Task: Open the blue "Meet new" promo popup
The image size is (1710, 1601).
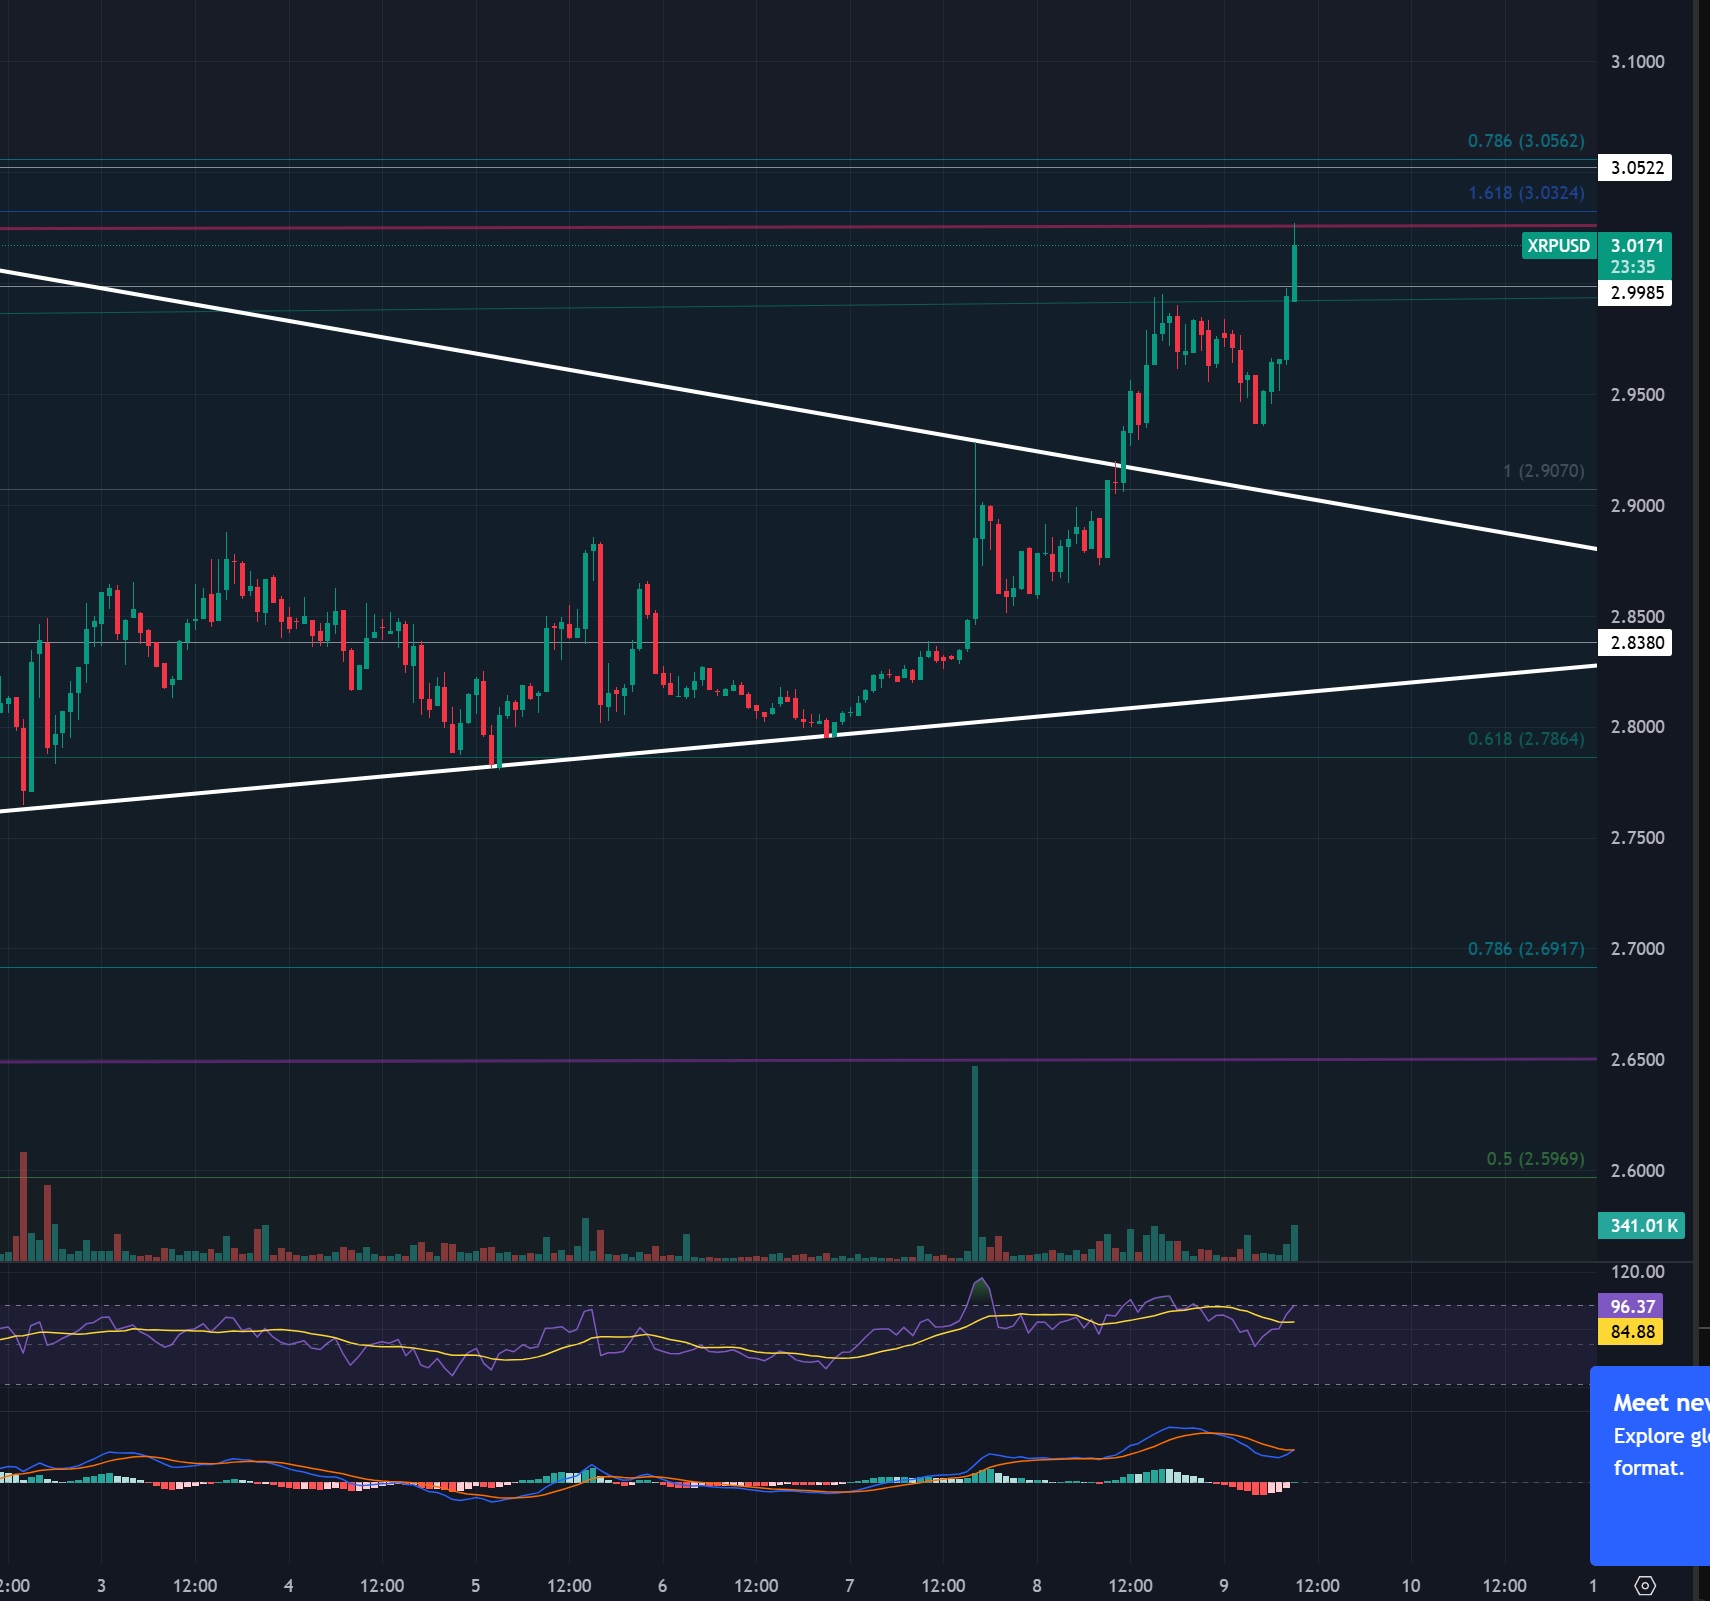Action: pos(1650,1466)
